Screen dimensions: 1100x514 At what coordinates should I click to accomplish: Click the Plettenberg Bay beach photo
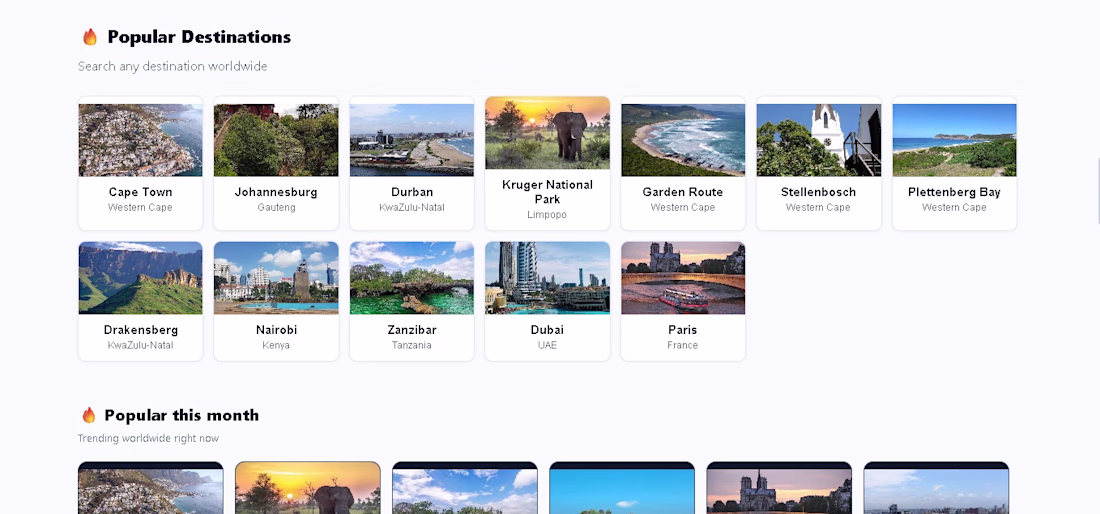954,140
